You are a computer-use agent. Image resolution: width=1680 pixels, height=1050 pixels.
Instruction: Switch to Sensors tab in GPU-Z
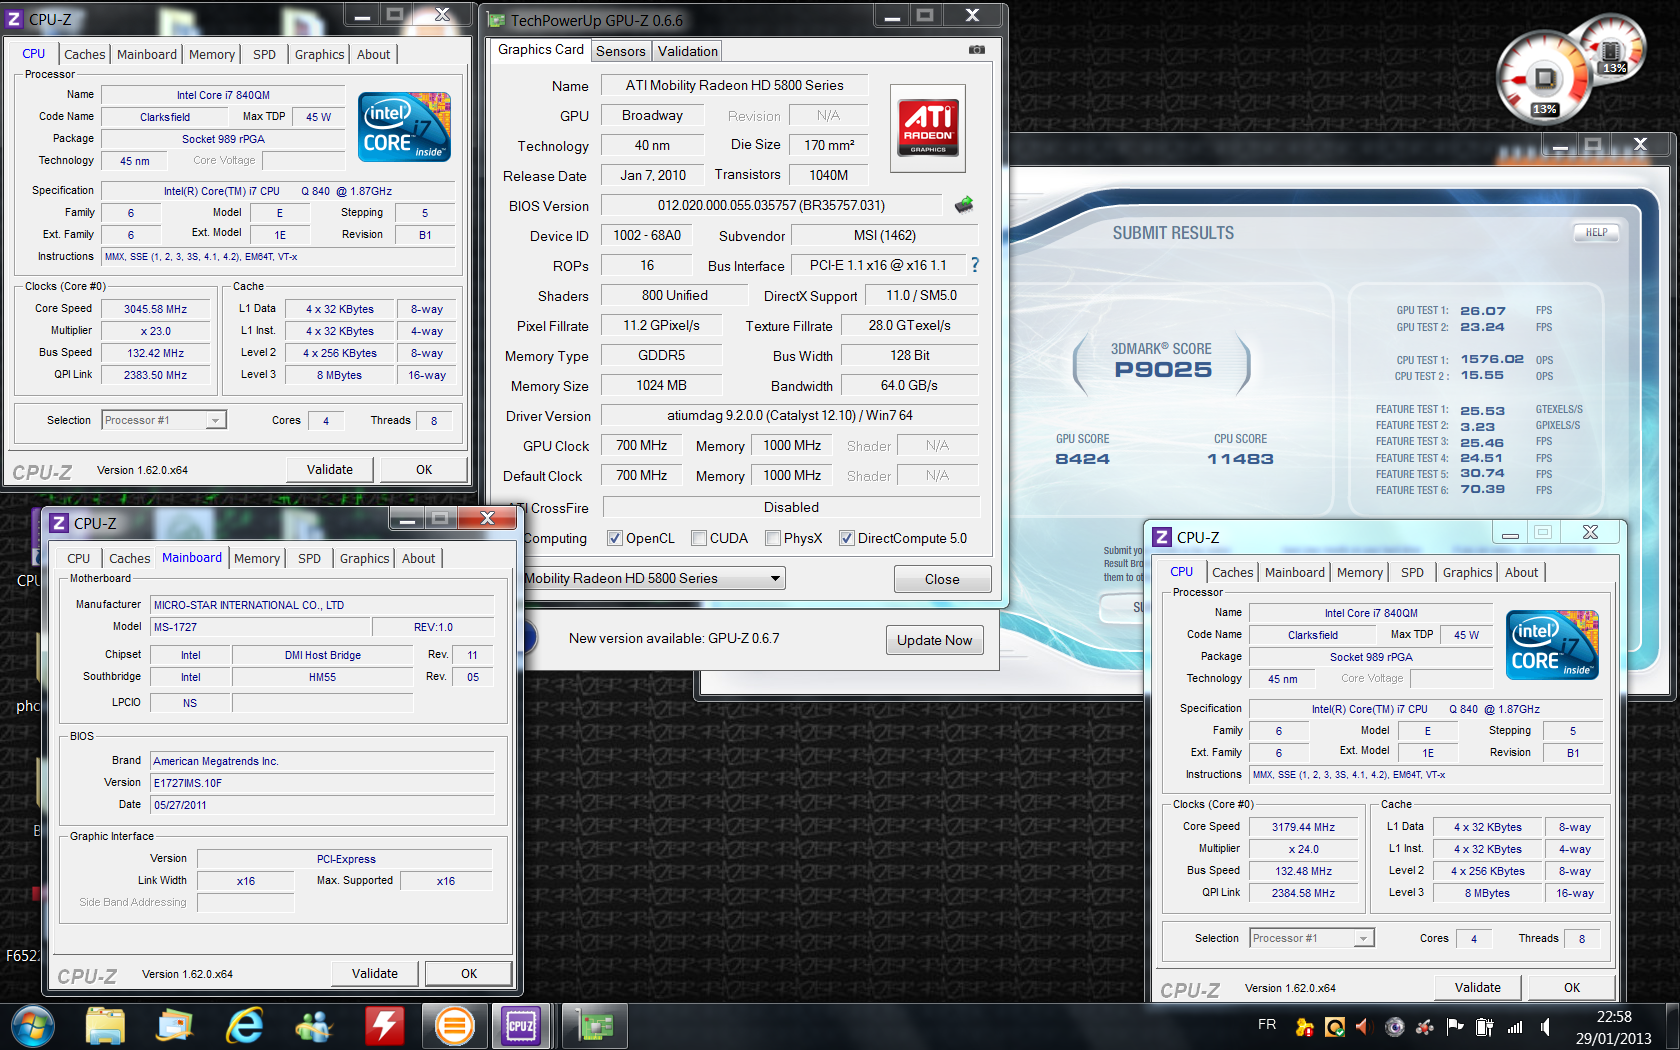pos(621,51)
